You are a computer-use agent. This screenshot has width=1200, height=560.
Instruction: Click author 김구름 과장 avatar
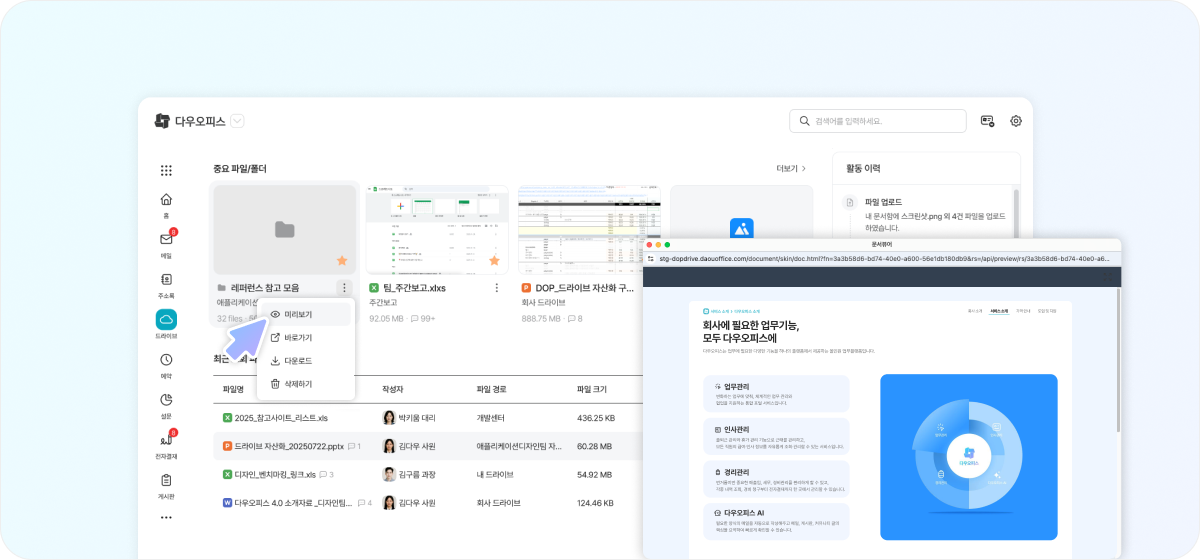[x=389, y=474]
